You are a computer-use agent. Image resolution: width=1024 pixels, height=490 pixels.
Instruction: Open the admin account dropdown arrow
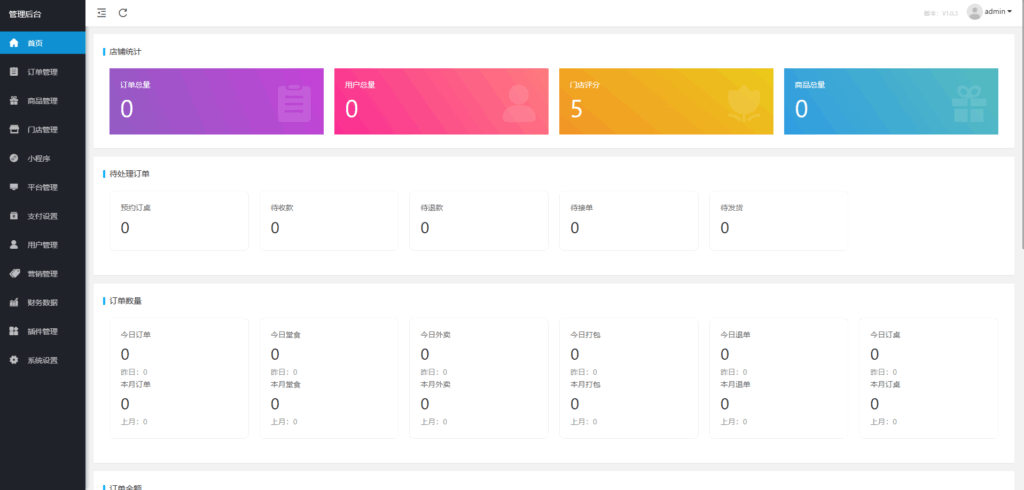(1009, 12)
